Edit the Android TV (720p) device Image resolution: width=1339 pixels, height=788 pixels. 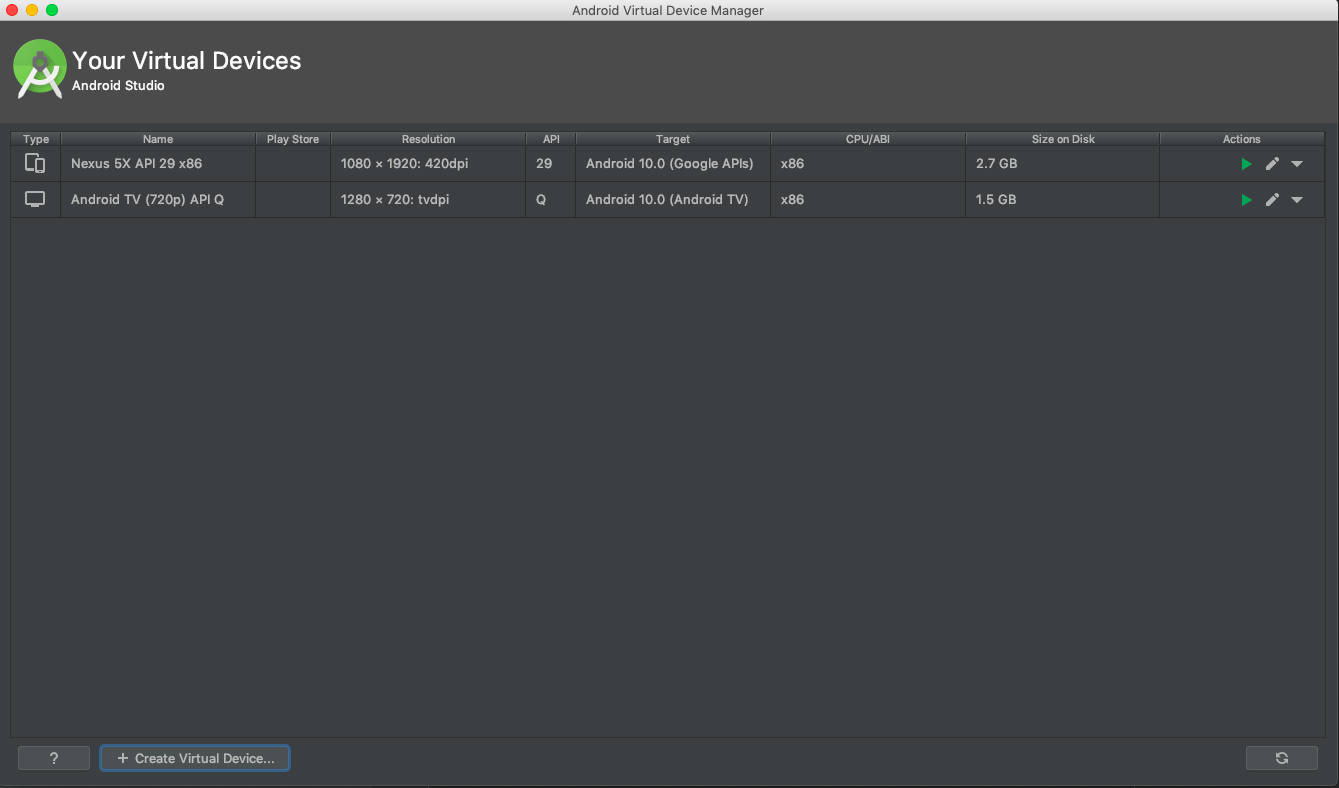click(1272, 200)
